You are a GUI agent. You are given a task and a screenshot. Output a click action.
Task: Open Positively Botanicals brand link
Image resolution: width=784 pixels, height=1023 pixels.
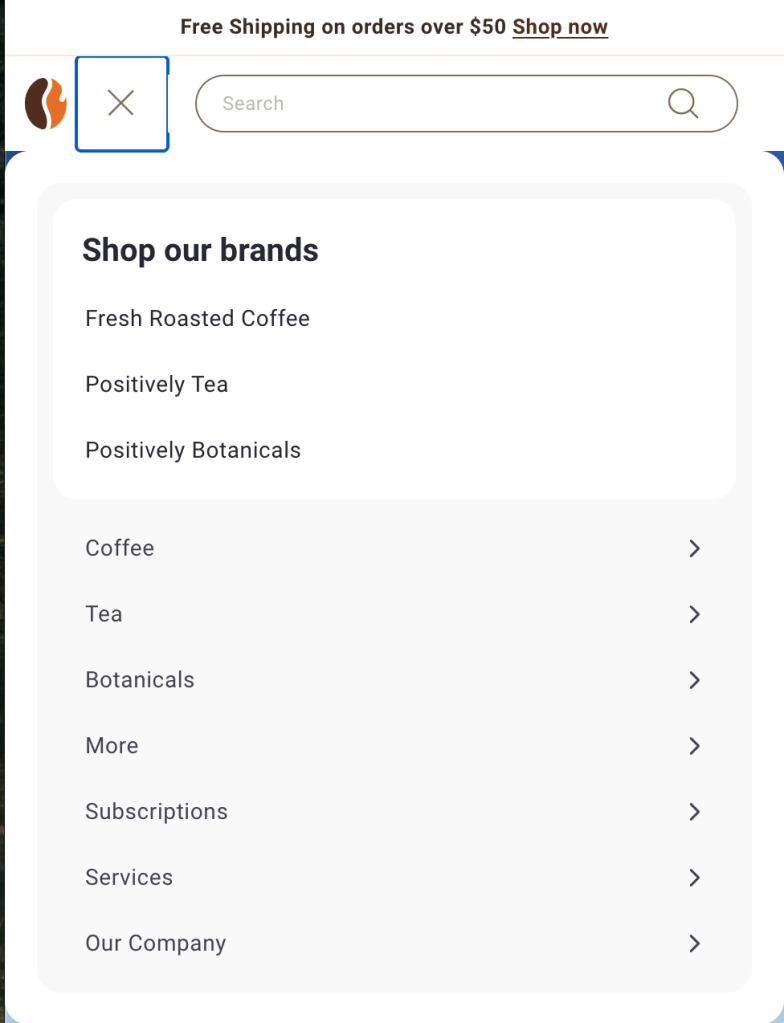click(x=193, y=450)
